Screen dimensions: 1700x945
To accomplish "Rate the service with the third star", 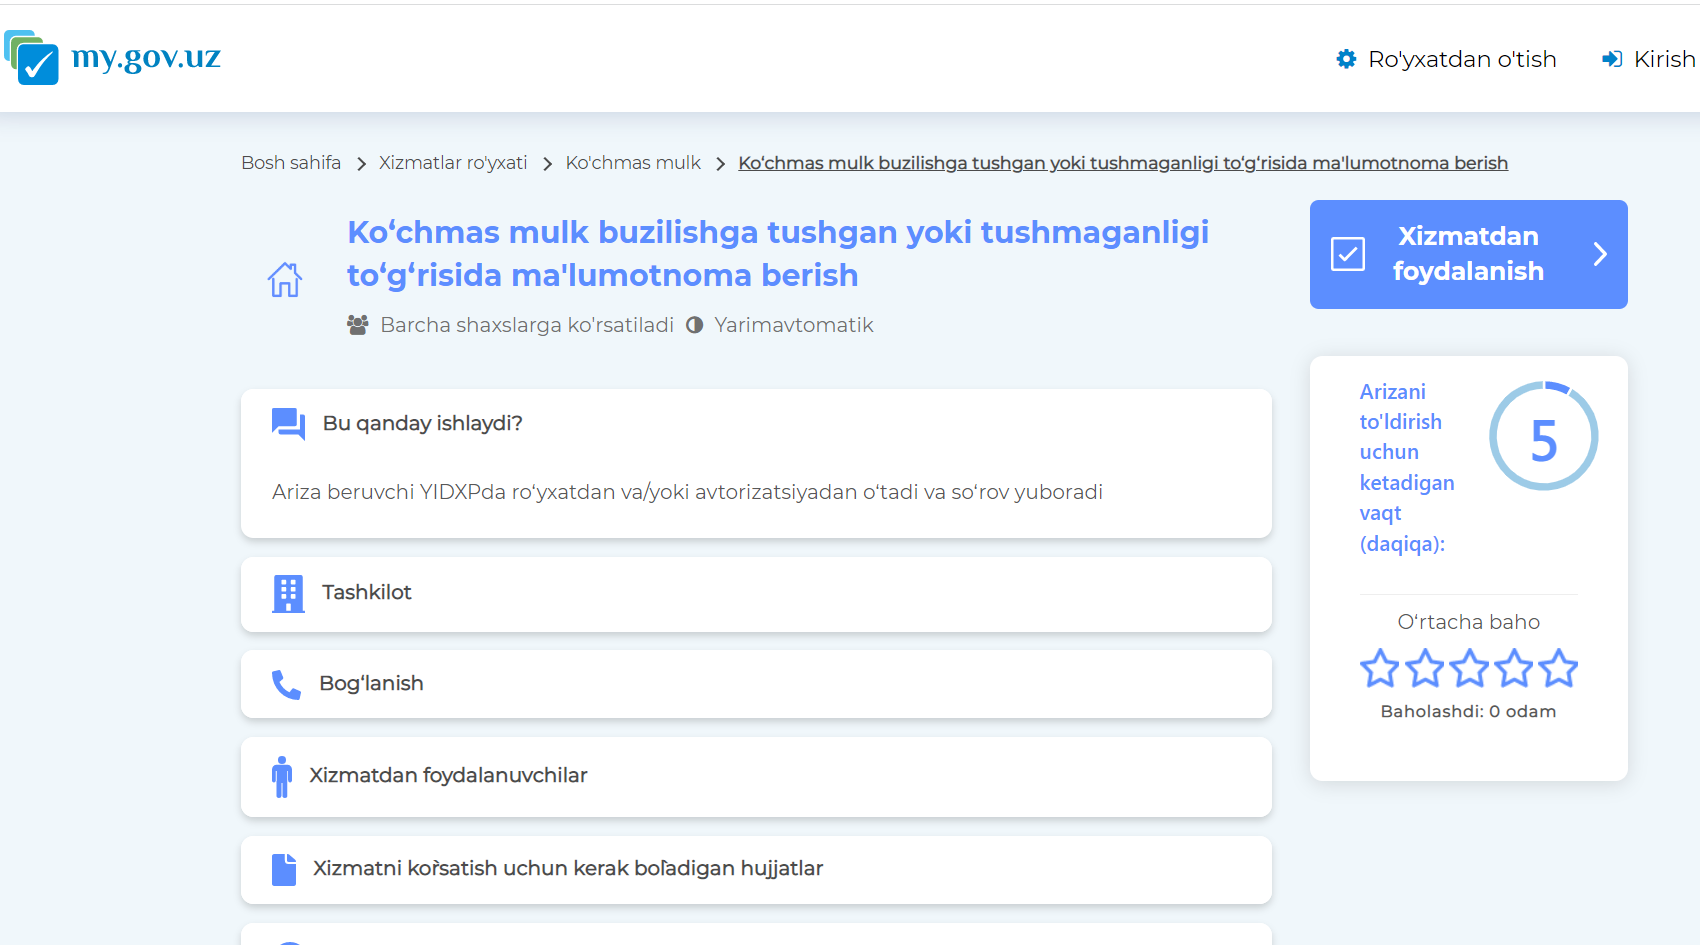I will (x=1469, y=668).
